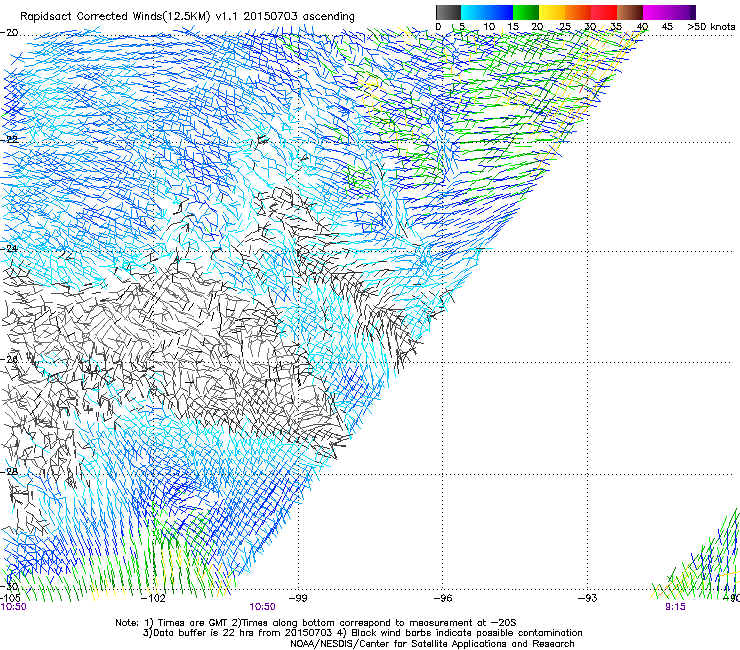Click the '10' legend tick label
The image size is (740, 650).
tap(489, 27)
